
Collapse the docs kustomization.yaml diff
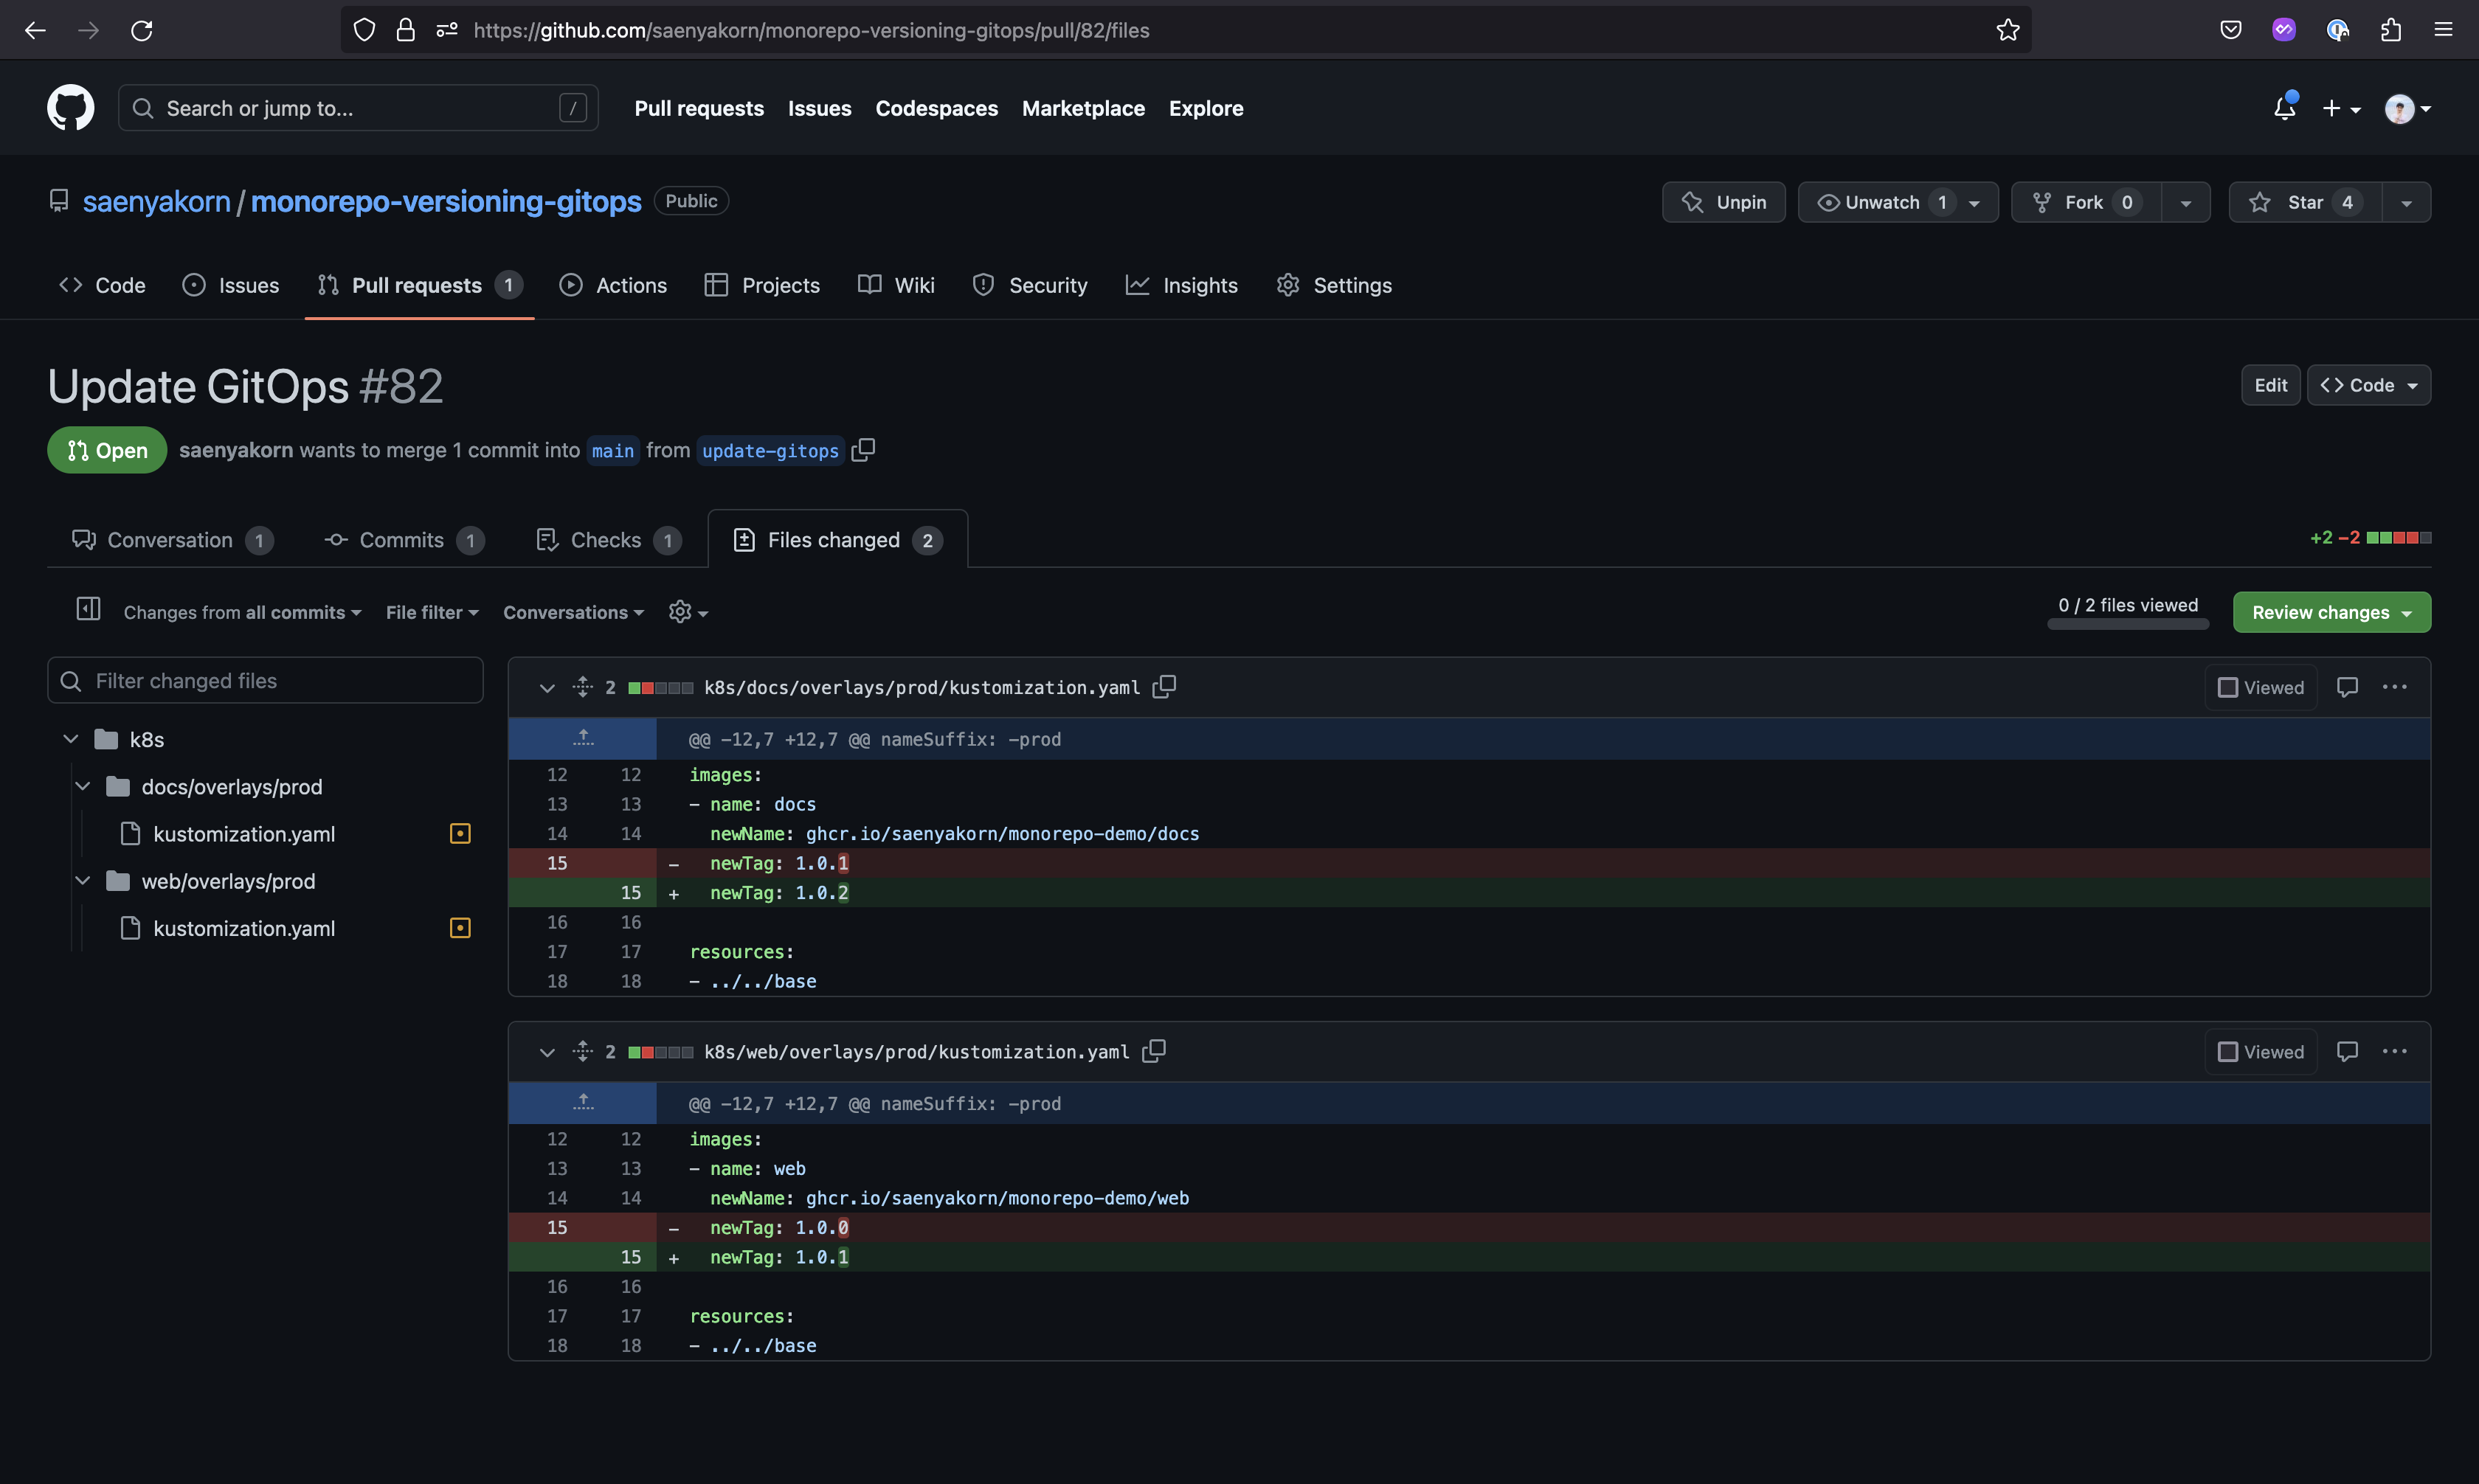coord(547,687)
